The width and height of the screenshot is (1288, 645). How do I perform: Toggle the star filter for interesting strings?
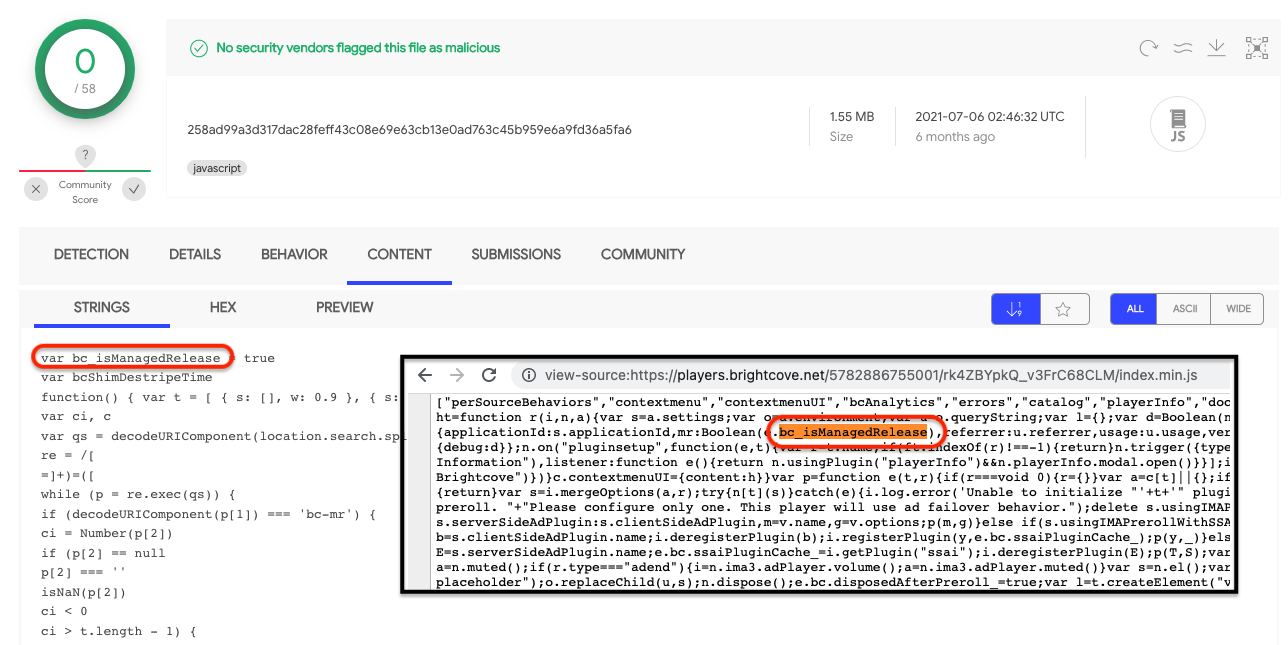coord(1063,309)
